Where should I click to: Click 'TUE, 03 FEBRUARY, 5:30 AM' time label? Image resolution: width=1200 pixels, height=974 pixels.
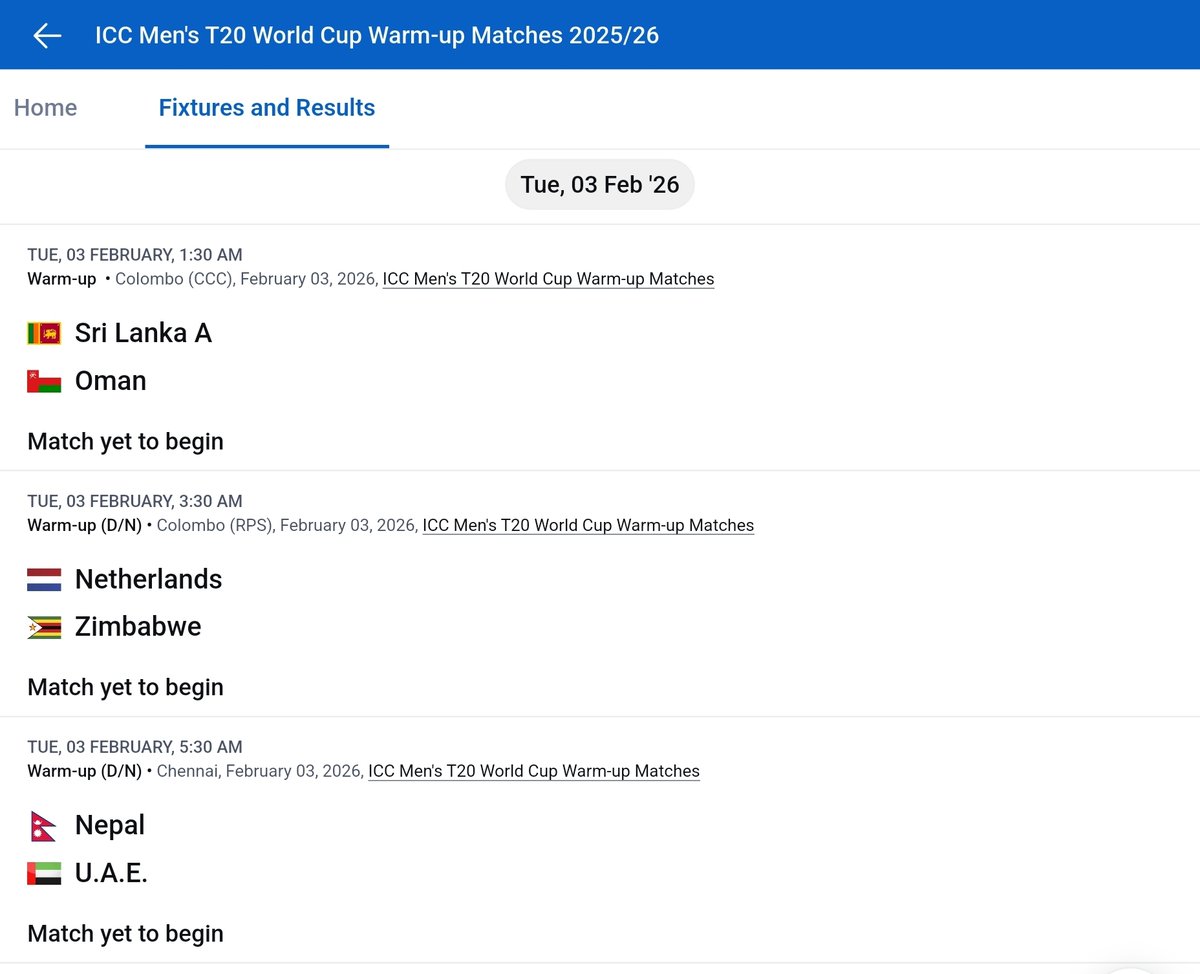click(135, 747)
